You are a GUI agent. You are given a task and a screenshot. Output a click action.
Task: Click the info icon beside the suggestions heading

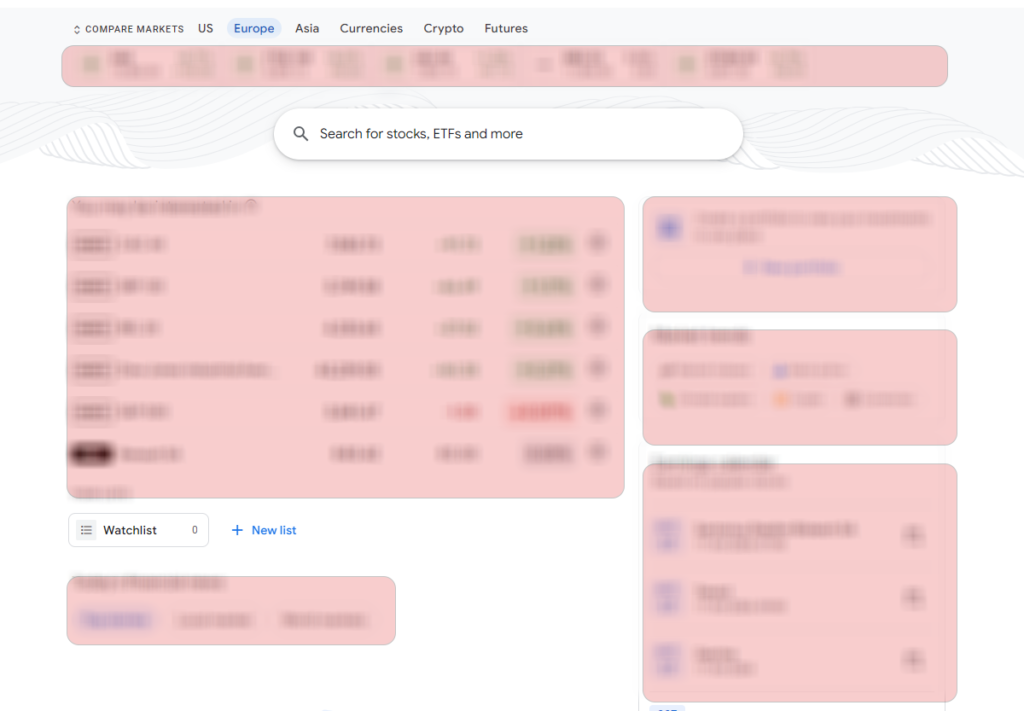tap(252, 206)
